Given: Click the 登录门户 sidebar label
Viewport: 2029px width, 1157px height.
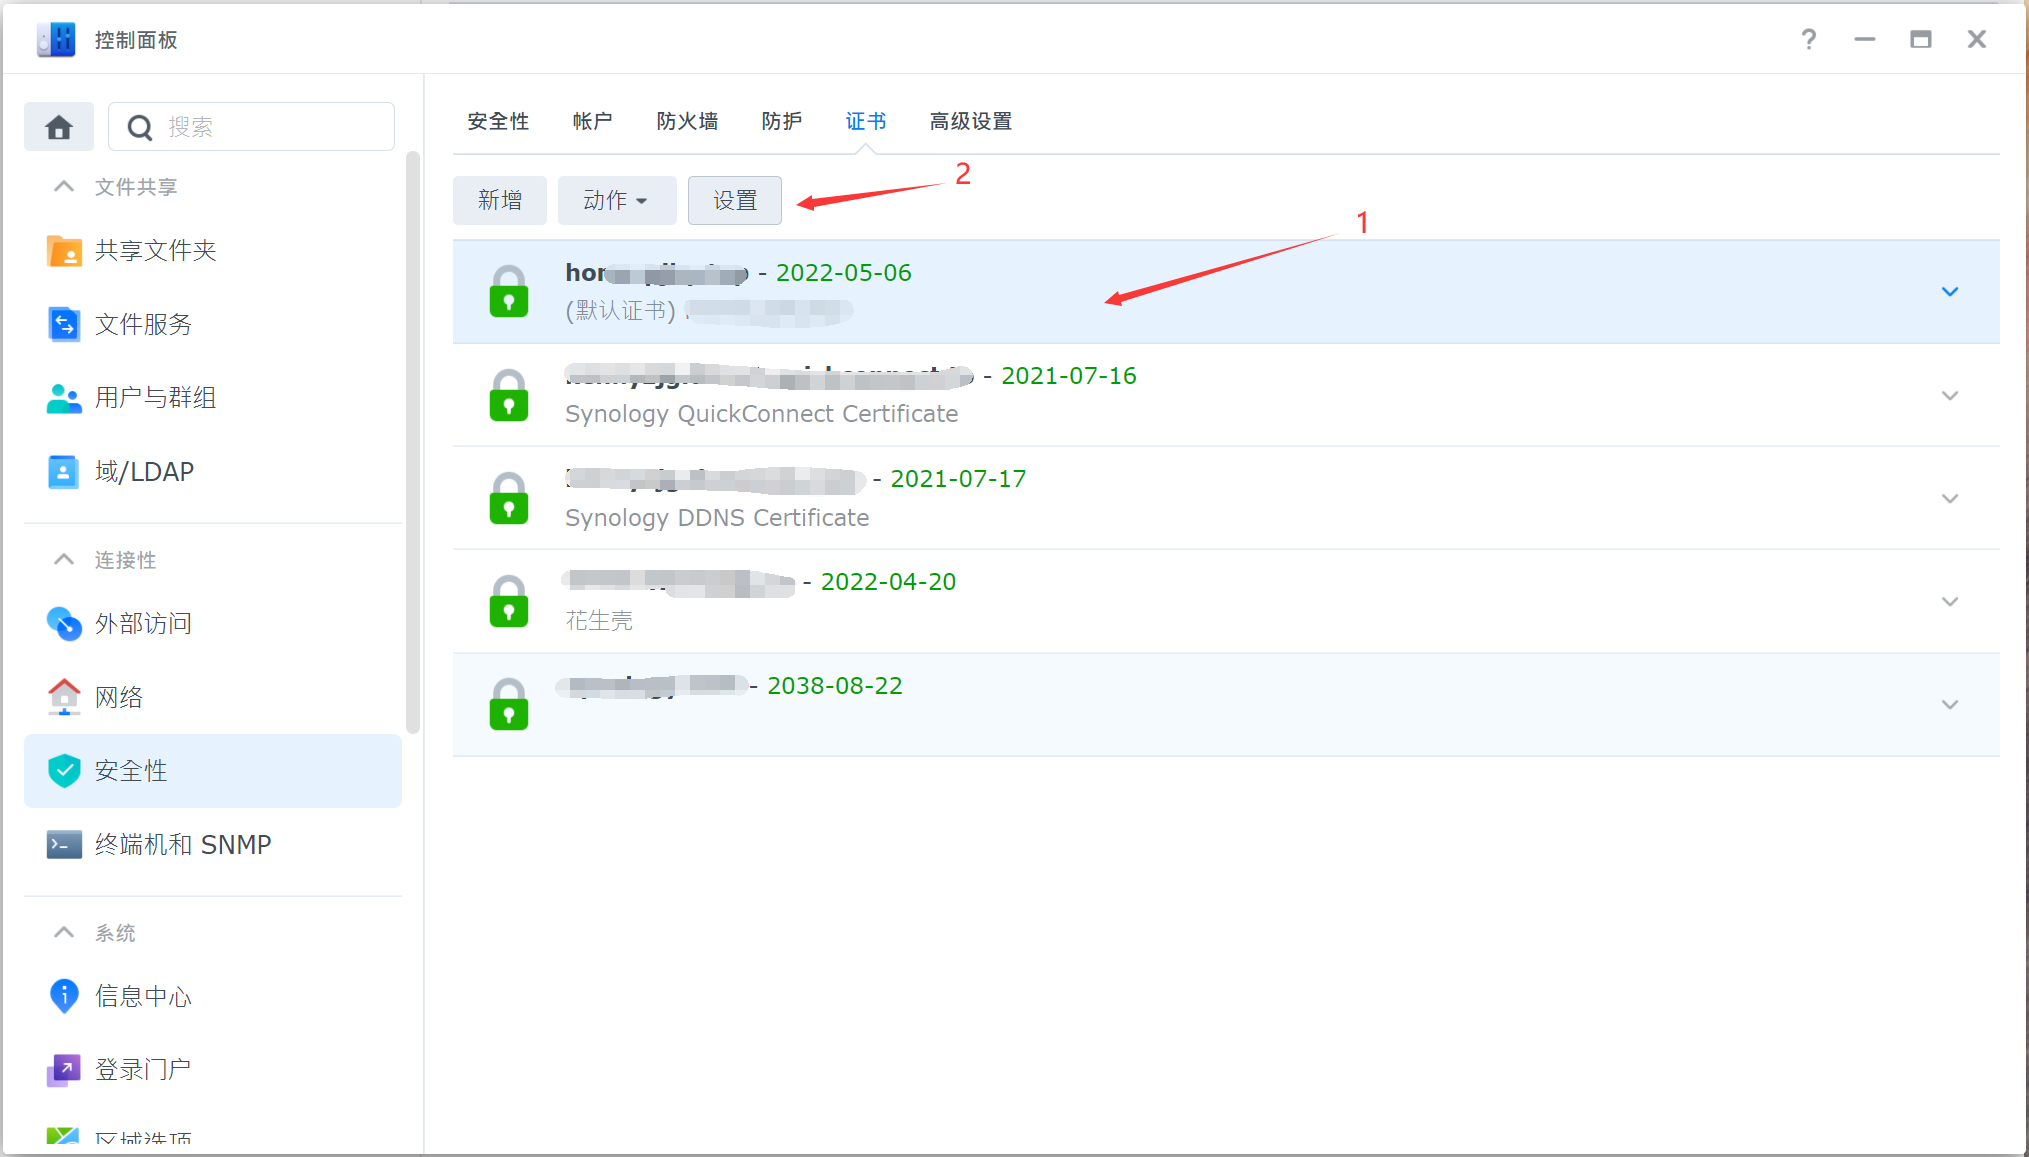Looking at the screenshot, I should (x=143, y=1070).
